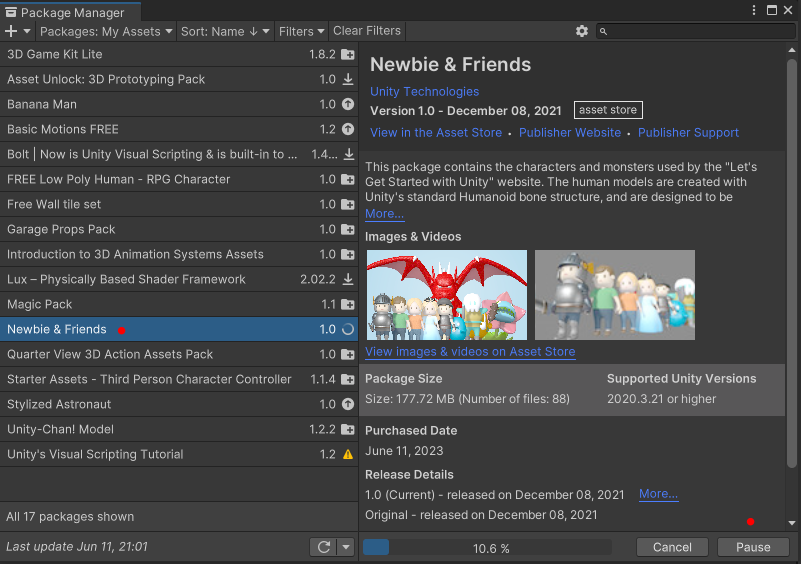Open the Publisher Website link
The height and width of the screenshot is (564, 801).
pos(570,133)
